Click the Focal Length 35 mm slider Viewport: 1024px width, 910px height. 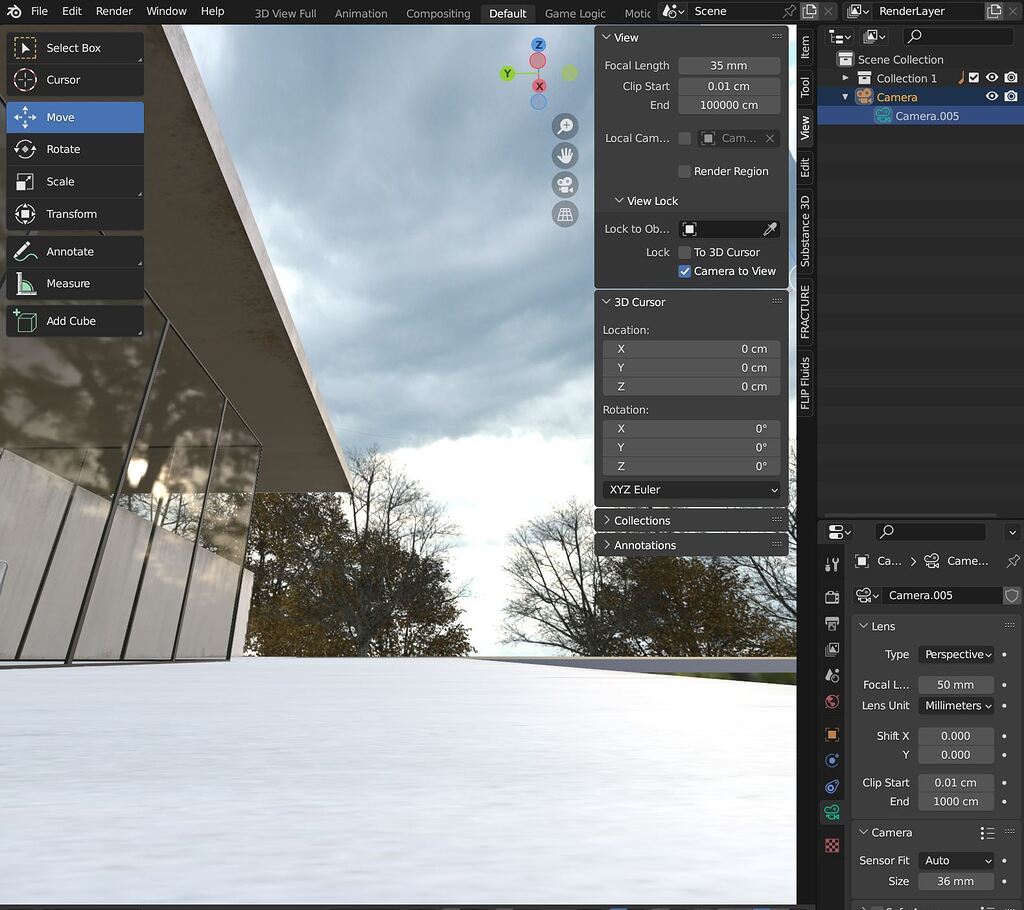pos(729,65)
